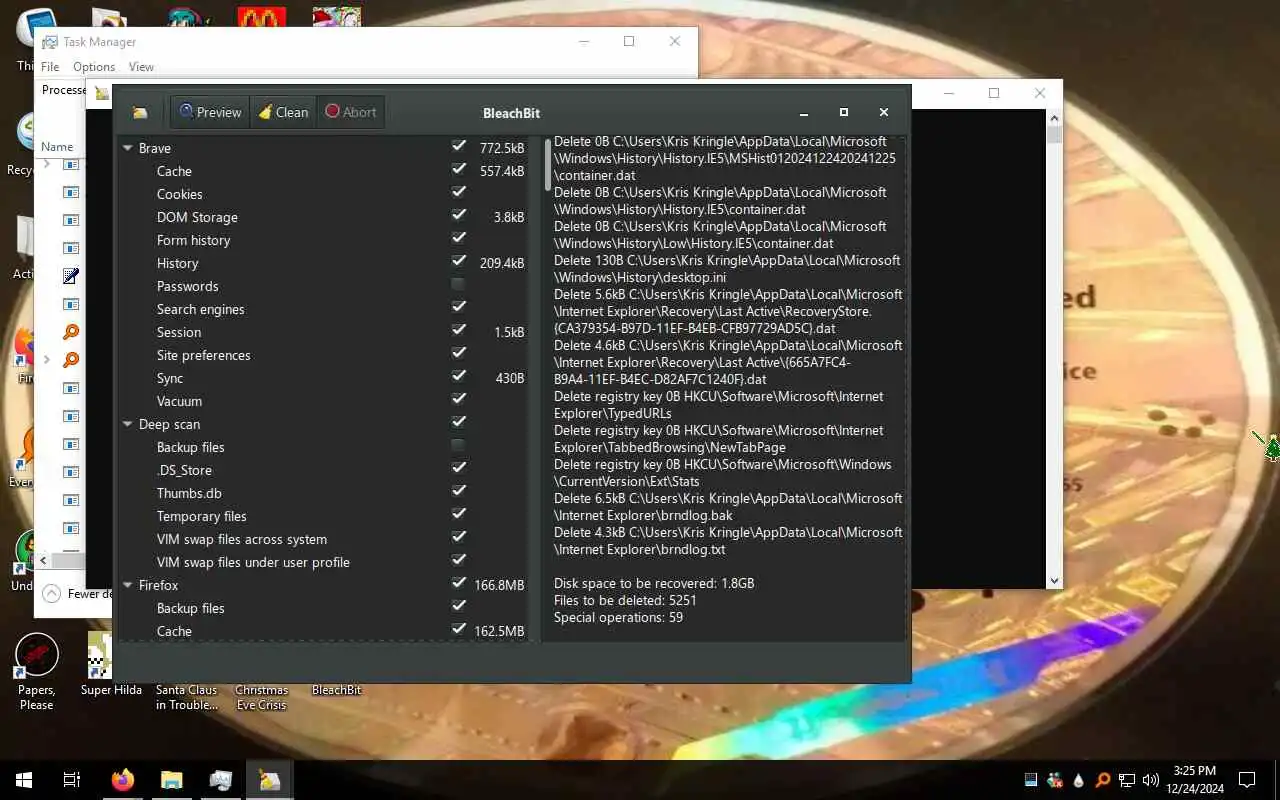Click the water drop tray icon
The image size is (1280, 800).
coord(1078,780)
